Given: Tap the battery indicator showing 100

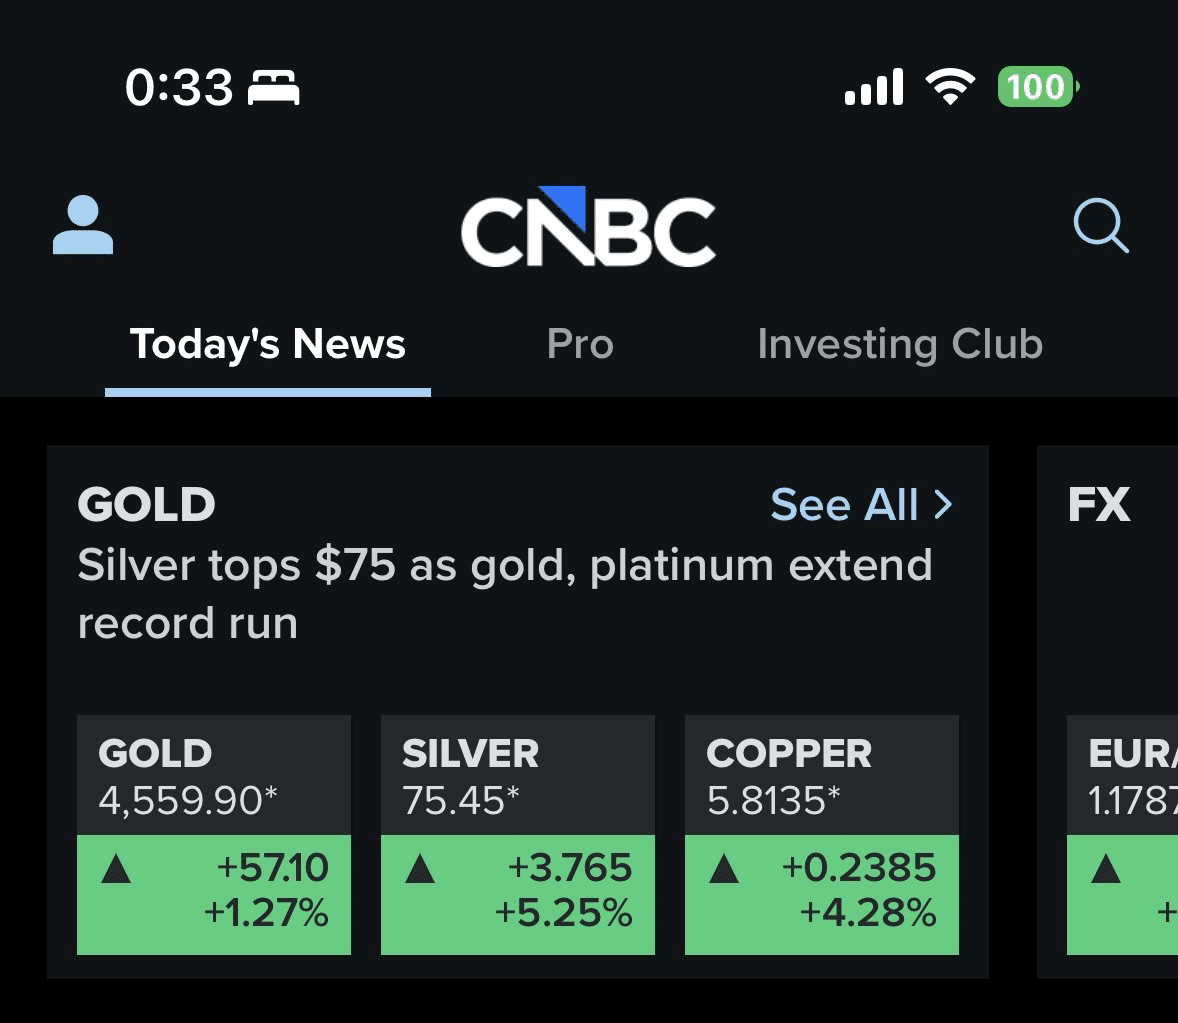Looking at the screenshot, I should (1037, 88).
